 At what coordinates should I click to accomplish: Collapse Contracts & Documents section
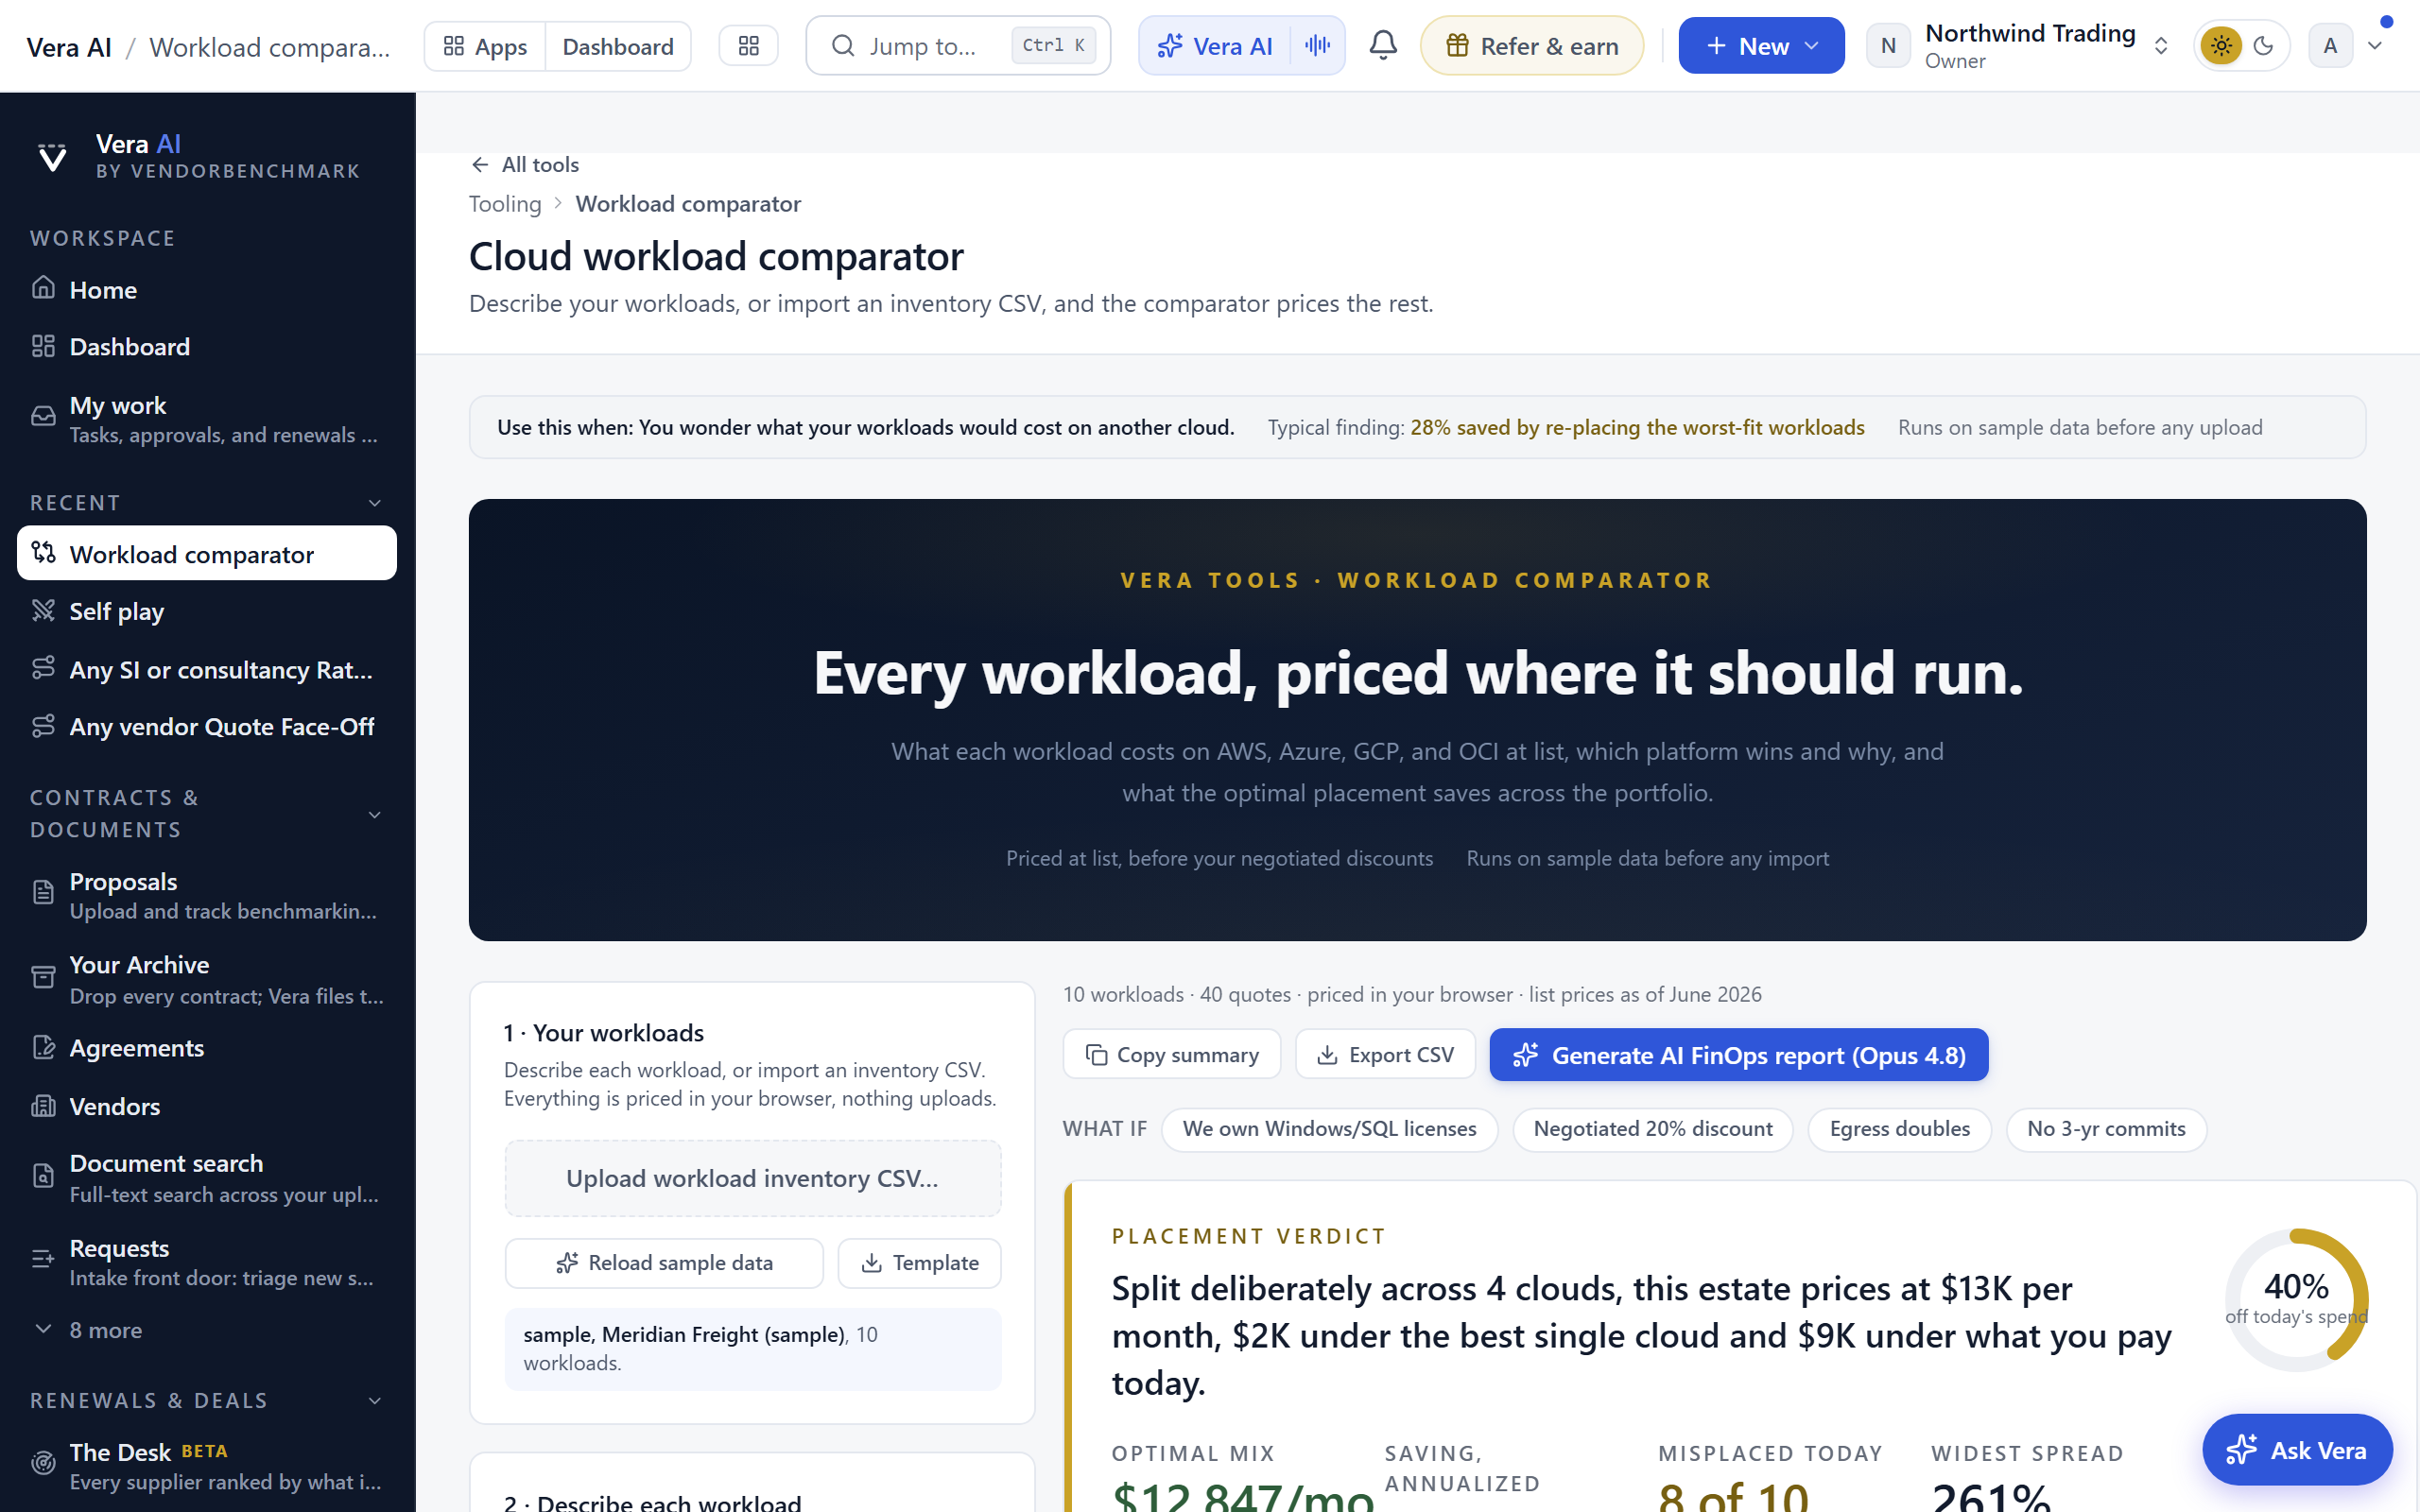(375, 815)
